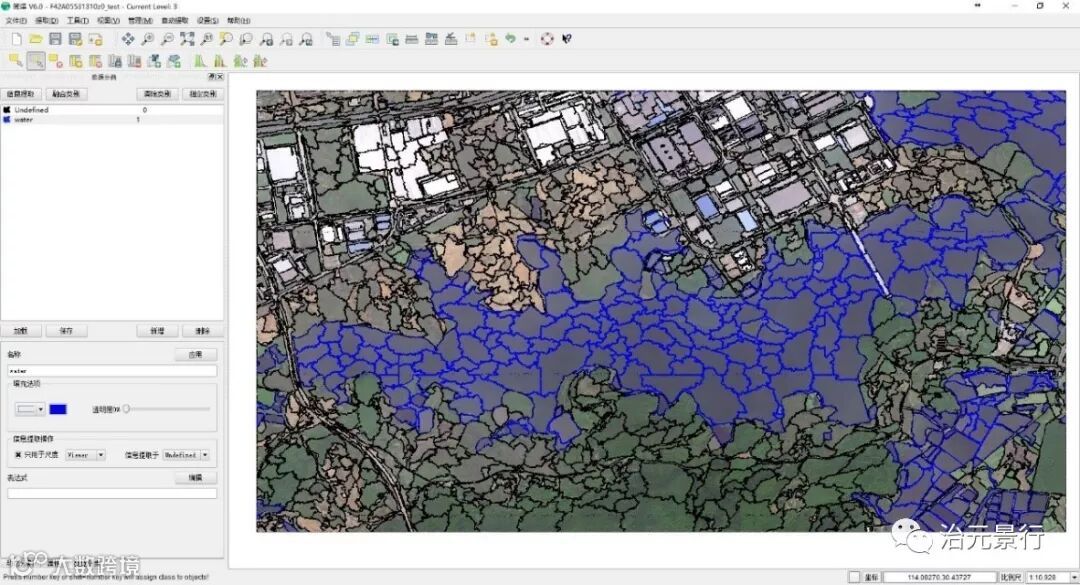This screenshot has width=1080, height=585.
Task: Click the zoom in magnifier icon
Action: pyautogui.click(x=147, y=39)
